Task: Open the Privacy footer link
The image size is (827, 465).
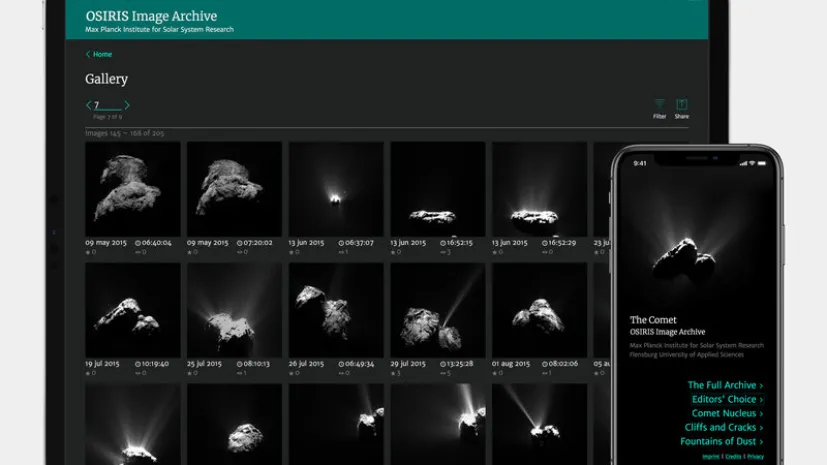Action: pos(755,457)
